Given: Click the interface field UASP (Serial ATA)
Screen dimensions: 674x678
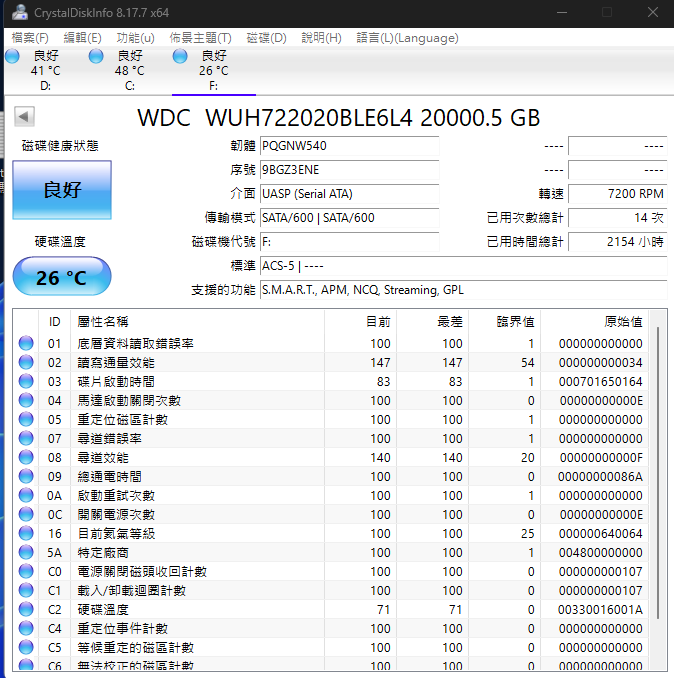Looking at the screenshot, I should point(349,194).
